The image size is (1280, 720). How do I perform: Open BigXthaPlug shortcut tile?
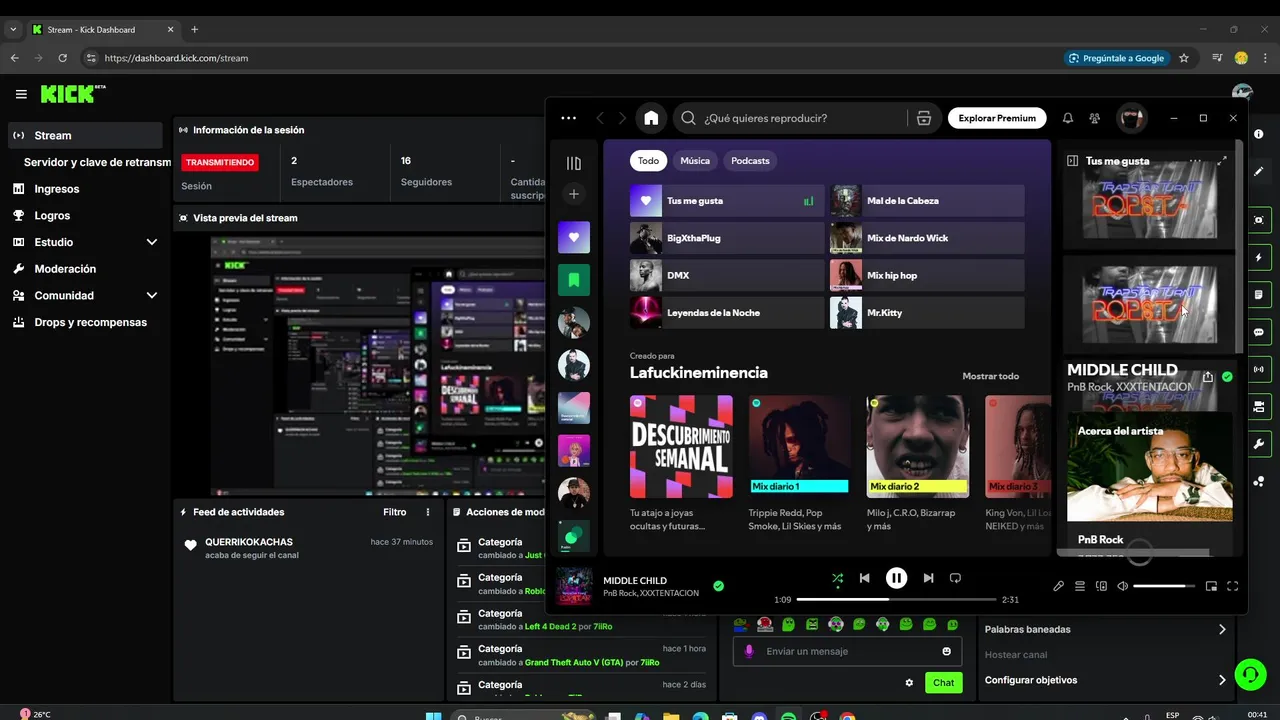(x=727, y=238)
